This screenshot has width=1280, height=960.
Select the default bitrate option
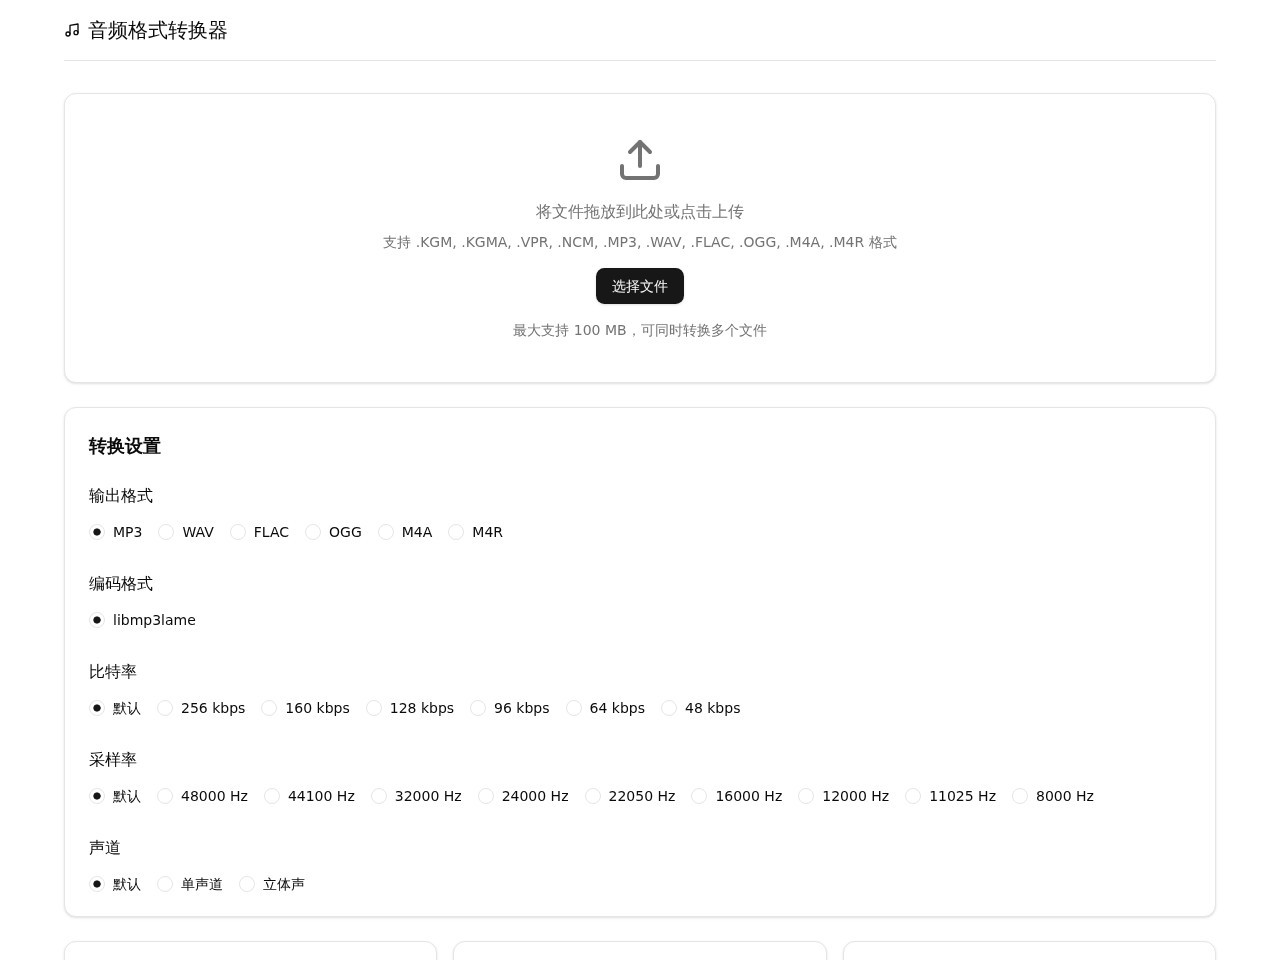tap(97, 708)
